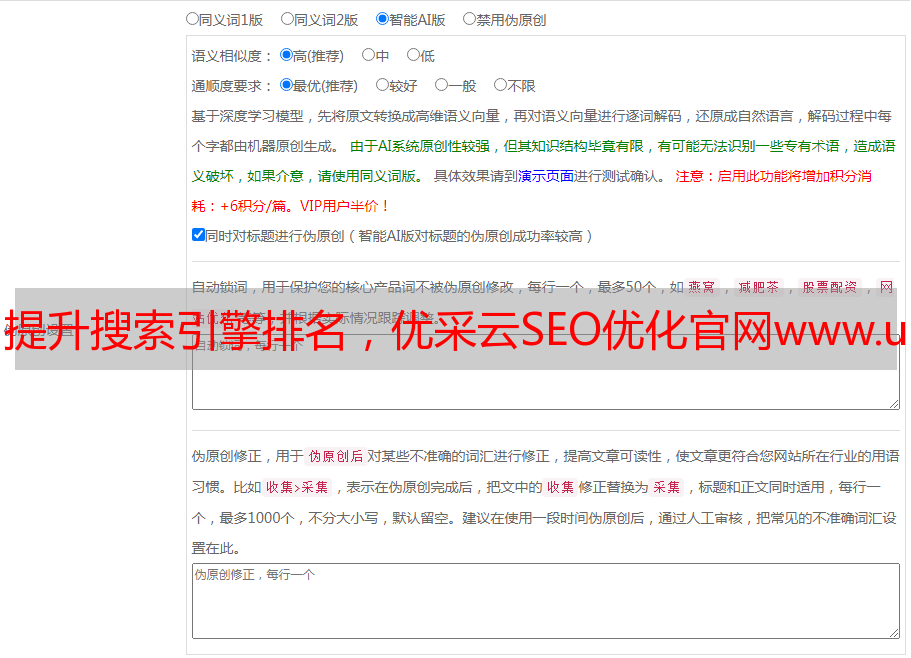This screenshot has height=658, width=911.
Task: Set 语义相似度 to 中
Action: (x=368, y=55)
